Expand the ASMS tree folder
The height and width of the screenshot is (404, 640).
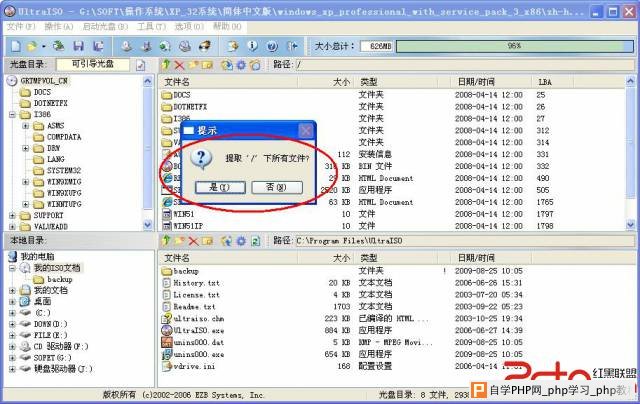coord(25,126)
